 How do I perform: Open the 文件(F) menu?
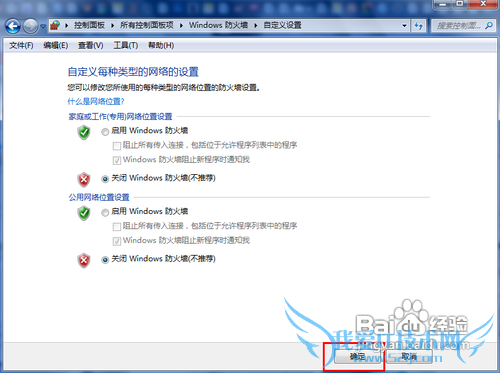(21, 45)
